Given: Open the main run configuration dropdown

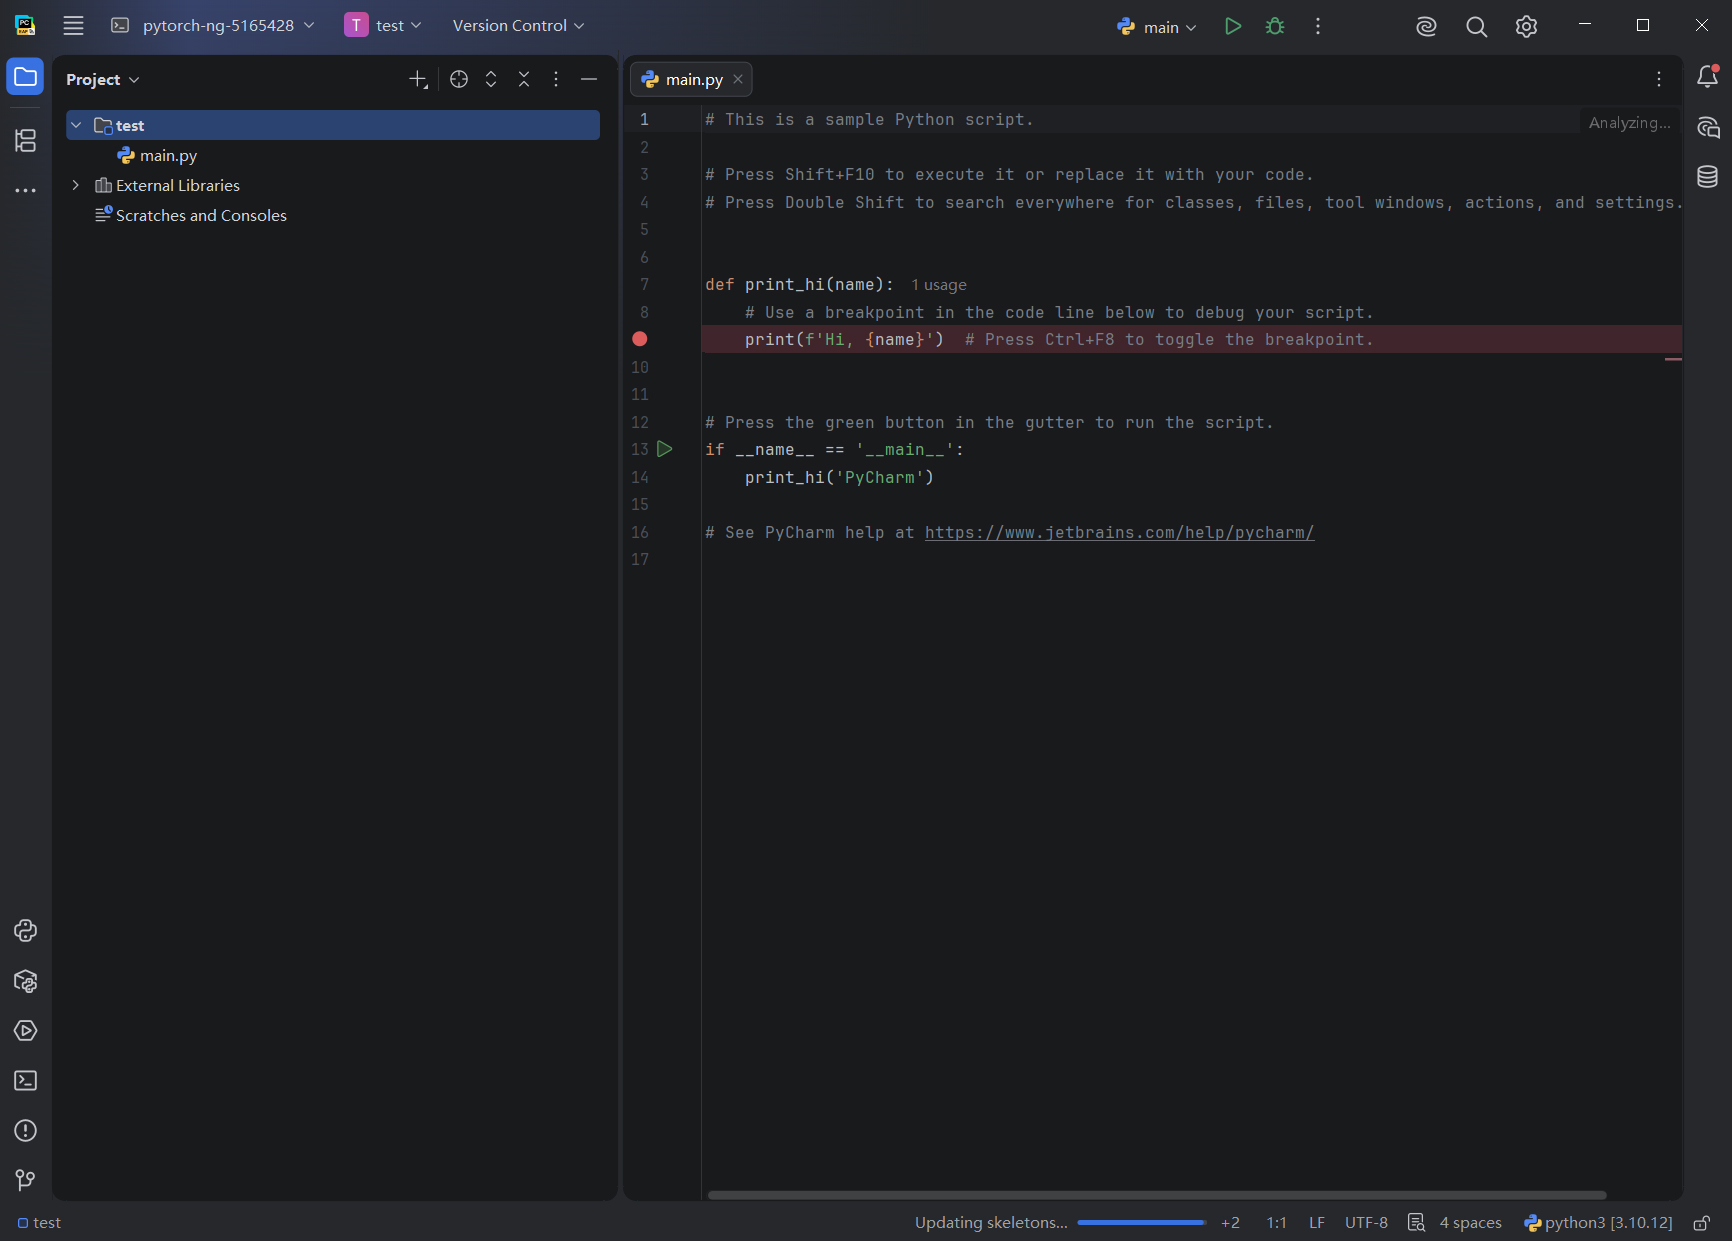Looking at the screenshot, I should [1156, 27].
